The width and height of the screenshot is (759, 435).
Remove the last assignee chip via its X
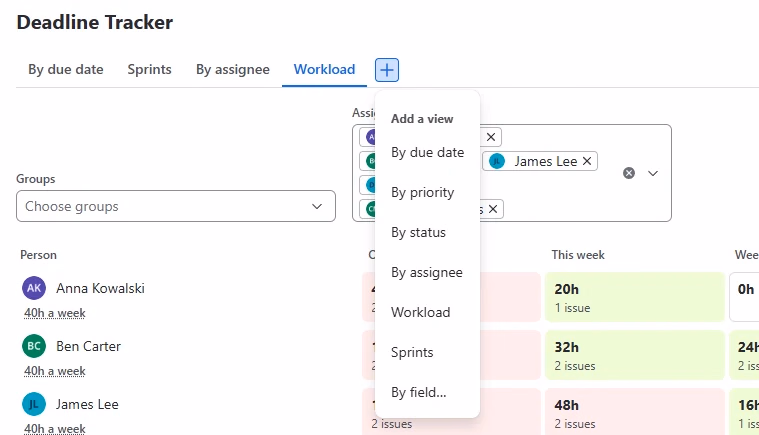(x=493, y=209)
